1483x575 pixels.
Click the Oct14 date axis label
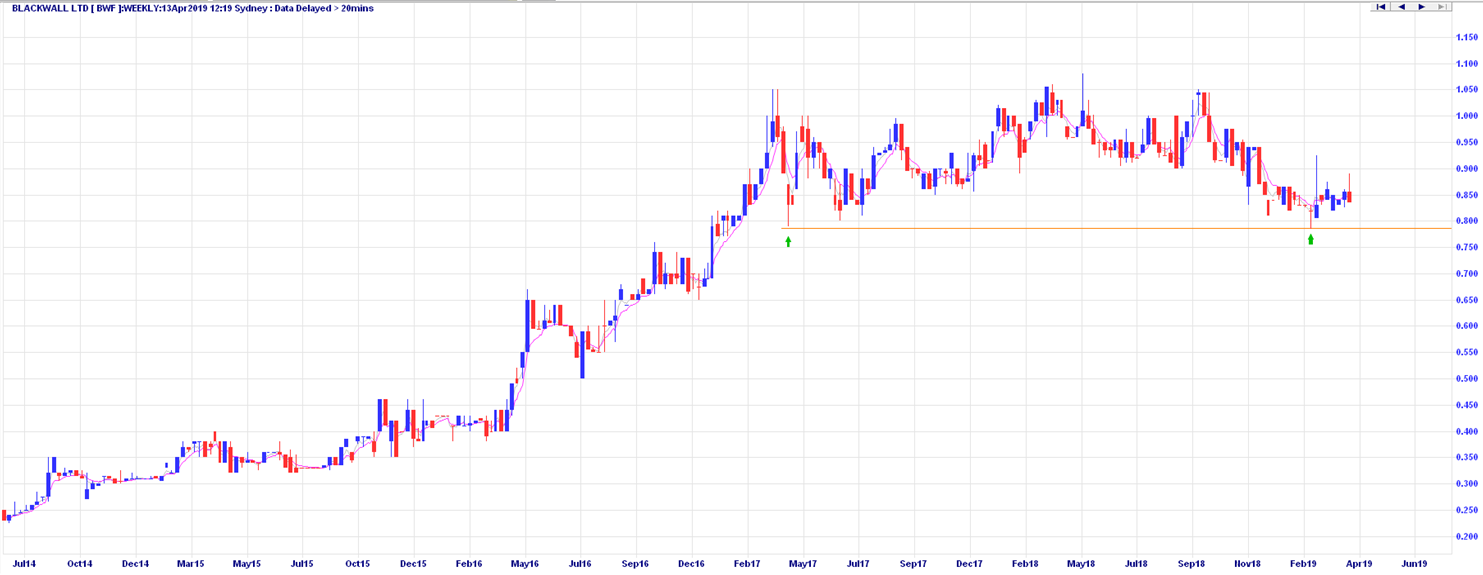(80, 564)
